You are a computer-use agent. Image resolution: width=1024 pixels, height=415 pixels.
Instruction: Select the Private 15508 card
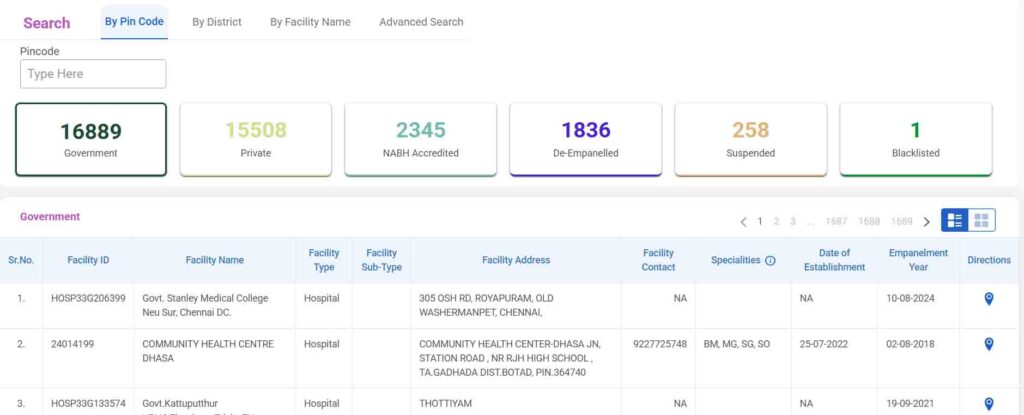[x=255, y=139]
